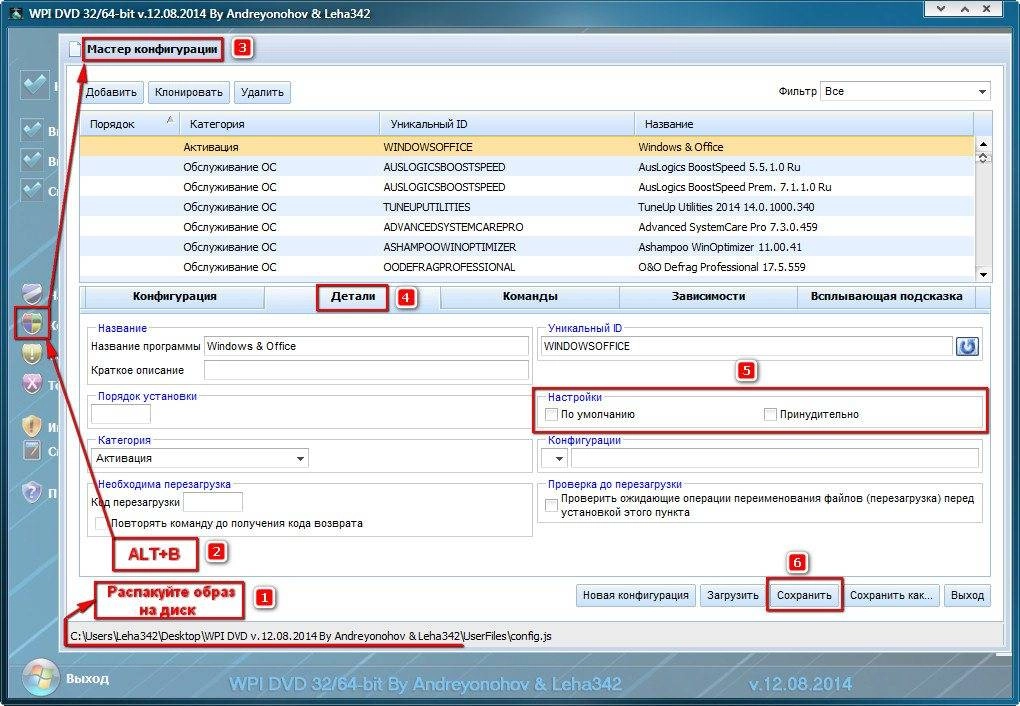
Task: Click the list scrollbar up arrow
Action: click(x=983, y=144)
